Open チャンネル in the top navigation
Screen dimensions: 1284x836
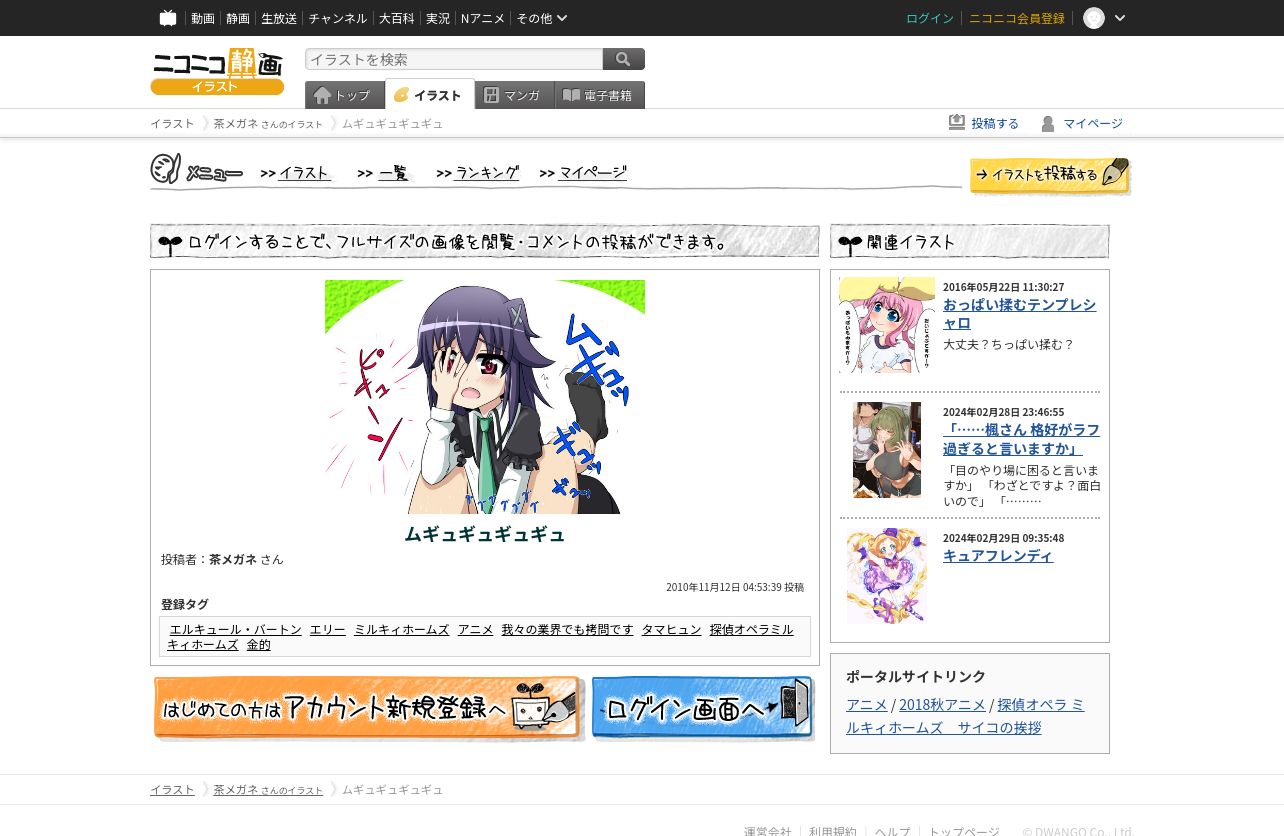(x=337, y=18)
